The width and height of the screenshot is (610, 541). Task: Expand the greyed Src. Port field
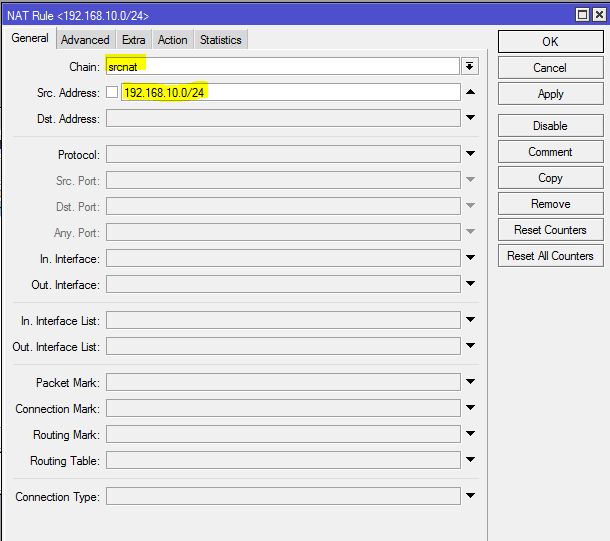click(x=470, y=179)
